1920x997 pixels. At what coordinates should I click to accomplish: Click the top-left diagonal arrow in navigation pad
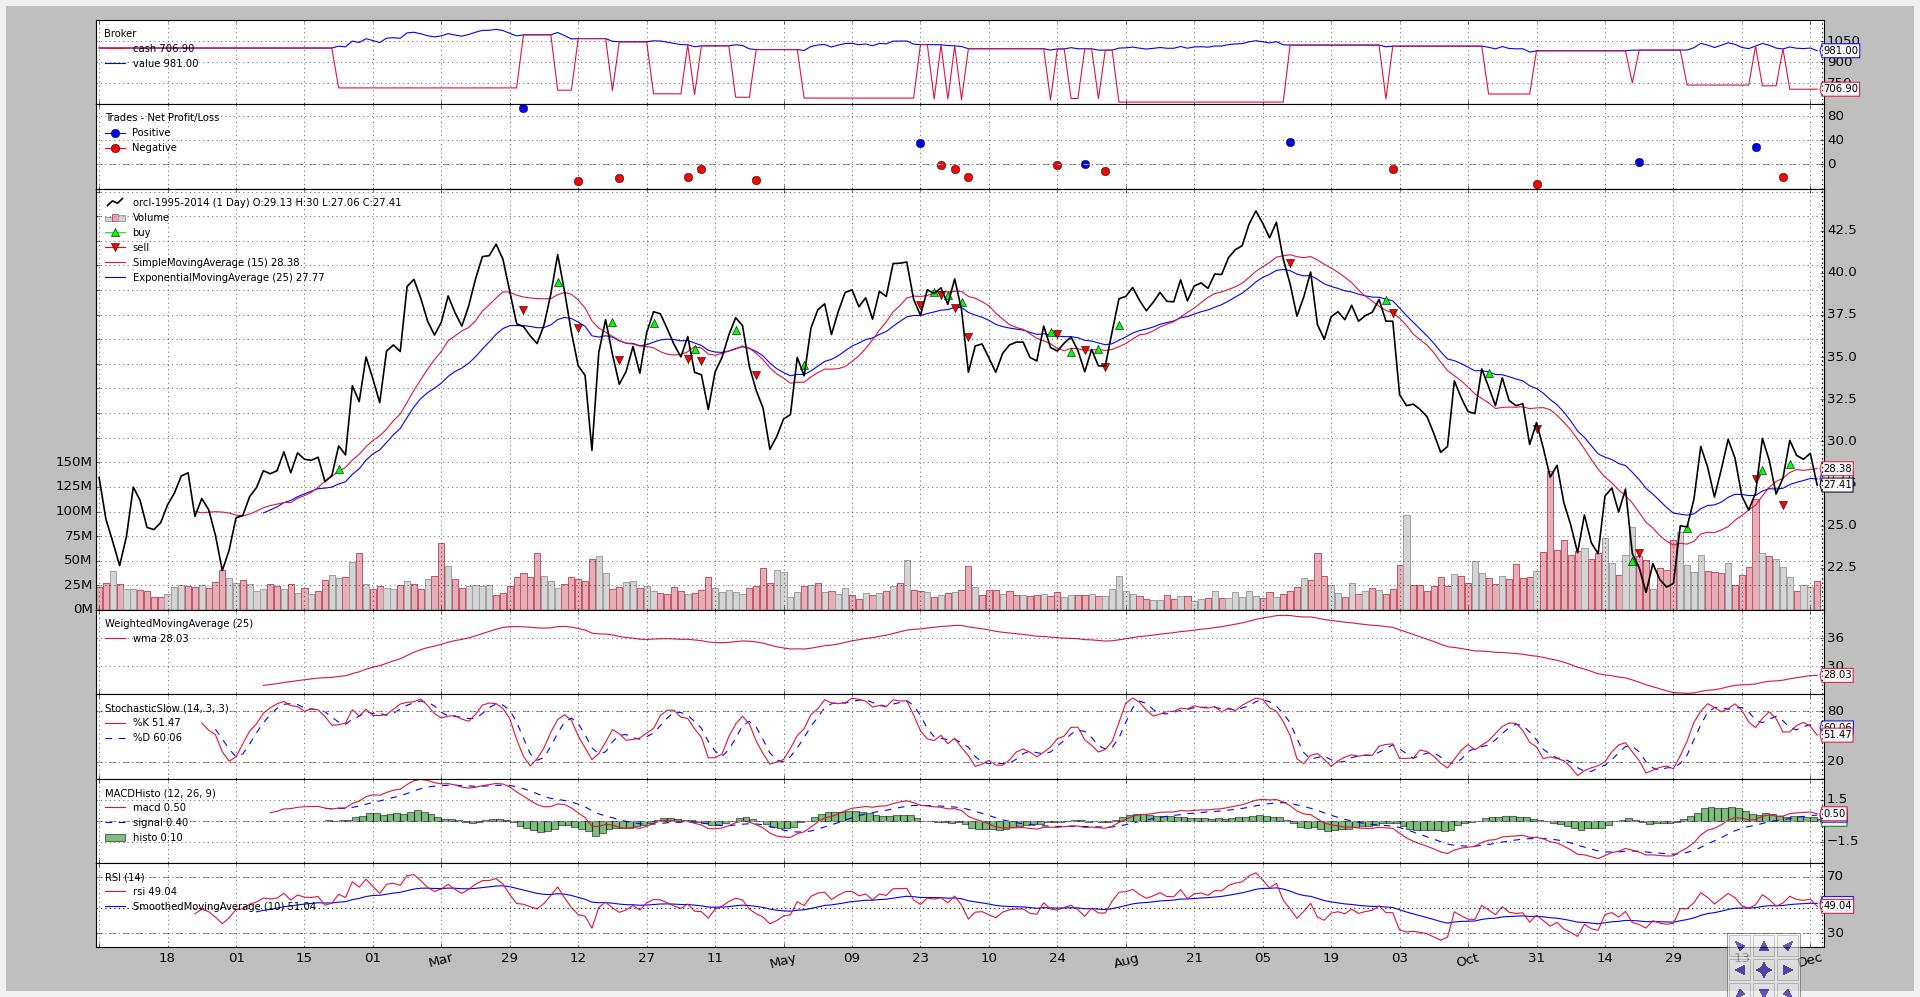click(x=1740, y=946)
